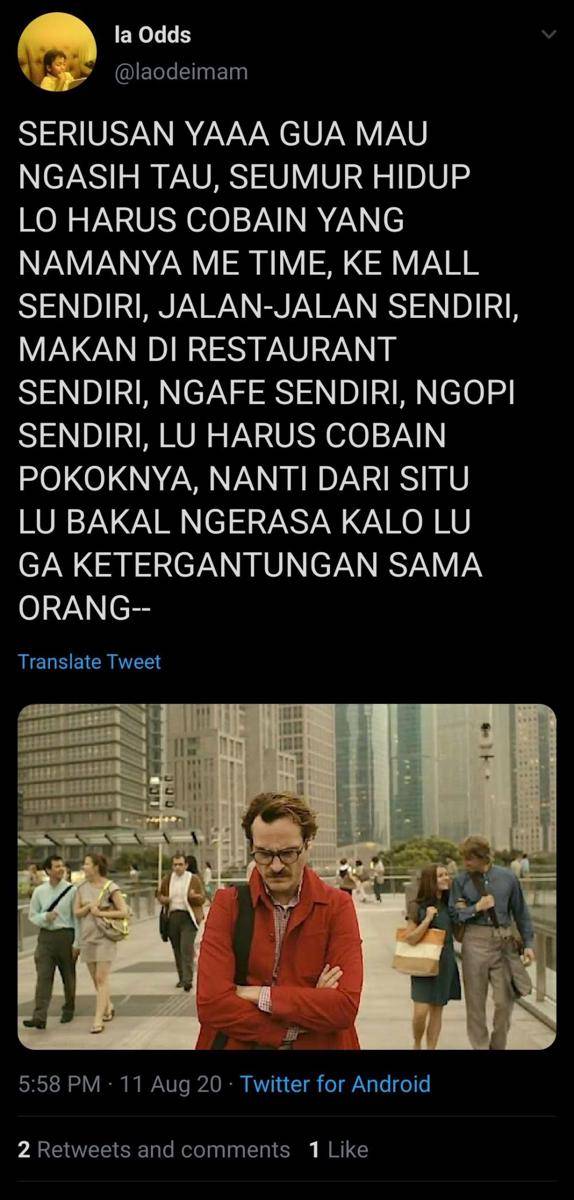Screen dimensions: 574x1200
Task: Tap the display name la Odds
Action: click(153, 35)
